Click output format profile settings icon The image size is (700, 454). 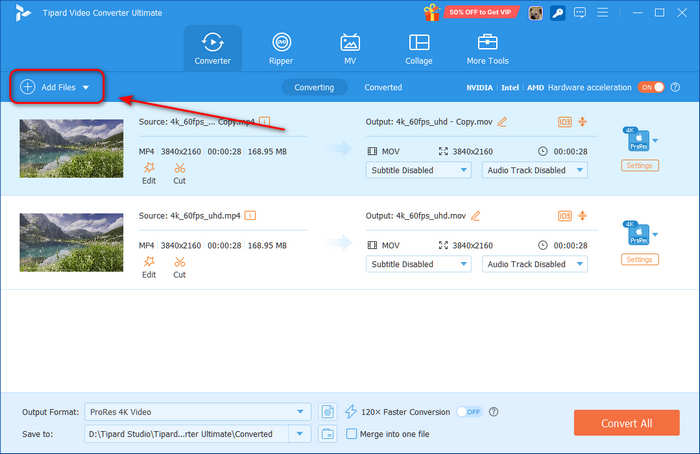[328, 412]
